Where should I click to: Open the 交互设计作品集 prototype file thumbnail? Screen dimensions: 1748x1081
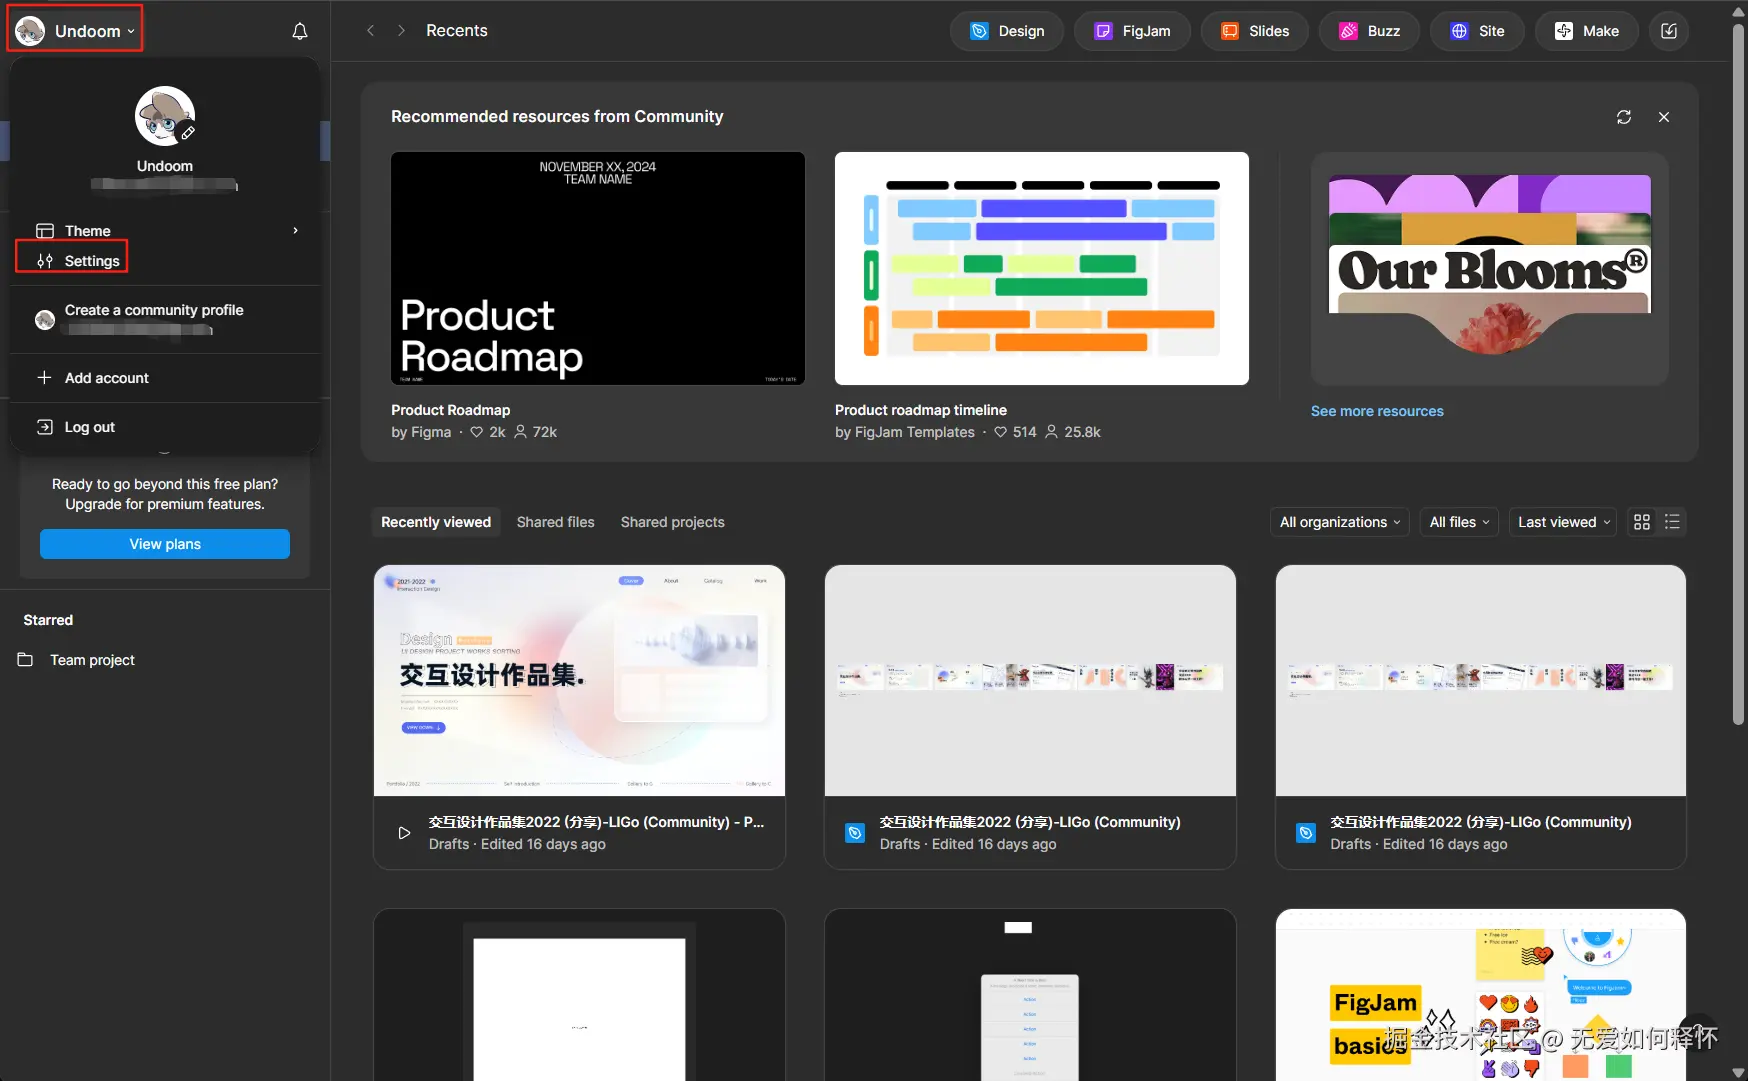579,681
